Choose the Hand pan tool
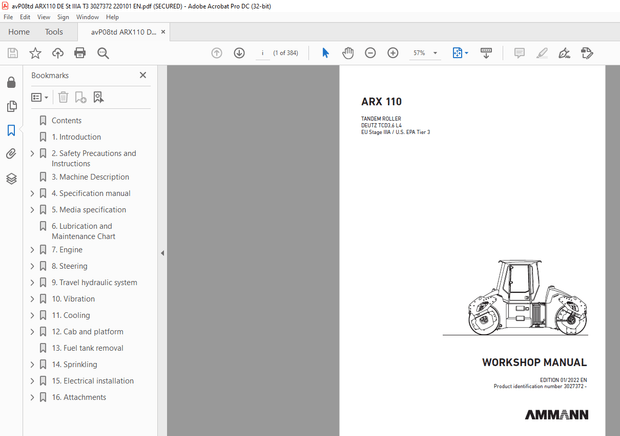 pyautogui.click(x=348, y=53)
